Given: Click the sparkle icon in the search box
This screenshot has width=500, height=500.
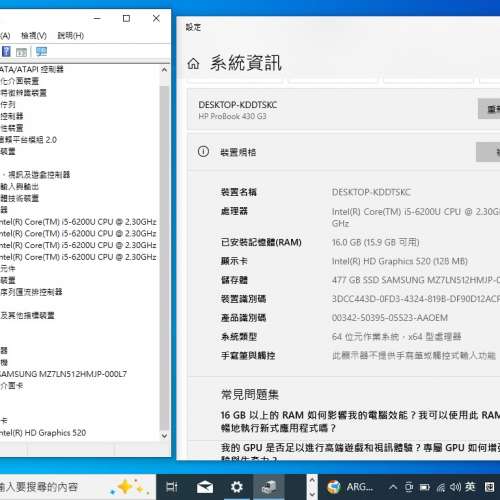Looking at the screenshot, I should coord(130,487).
